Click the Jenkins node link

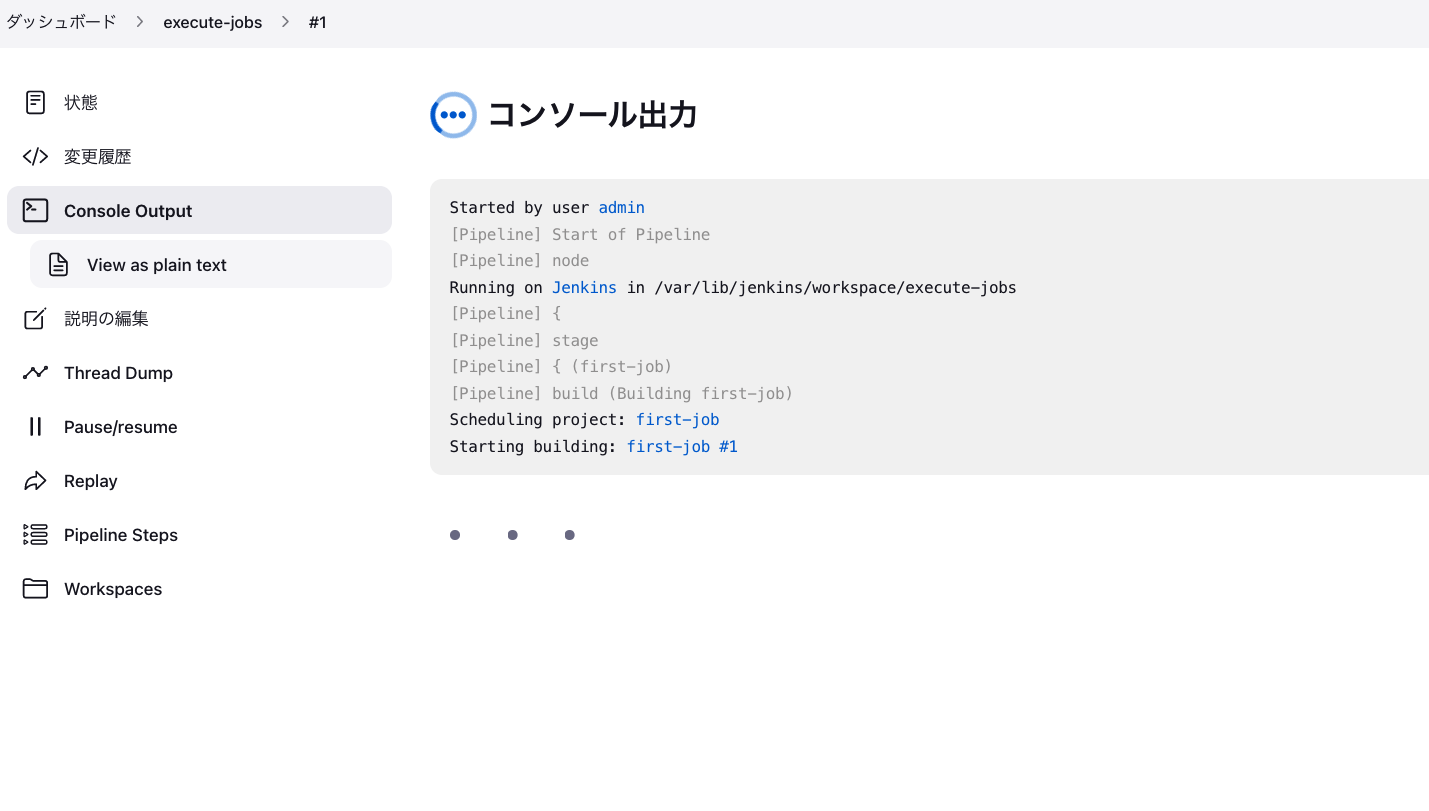tap(584, 287)
